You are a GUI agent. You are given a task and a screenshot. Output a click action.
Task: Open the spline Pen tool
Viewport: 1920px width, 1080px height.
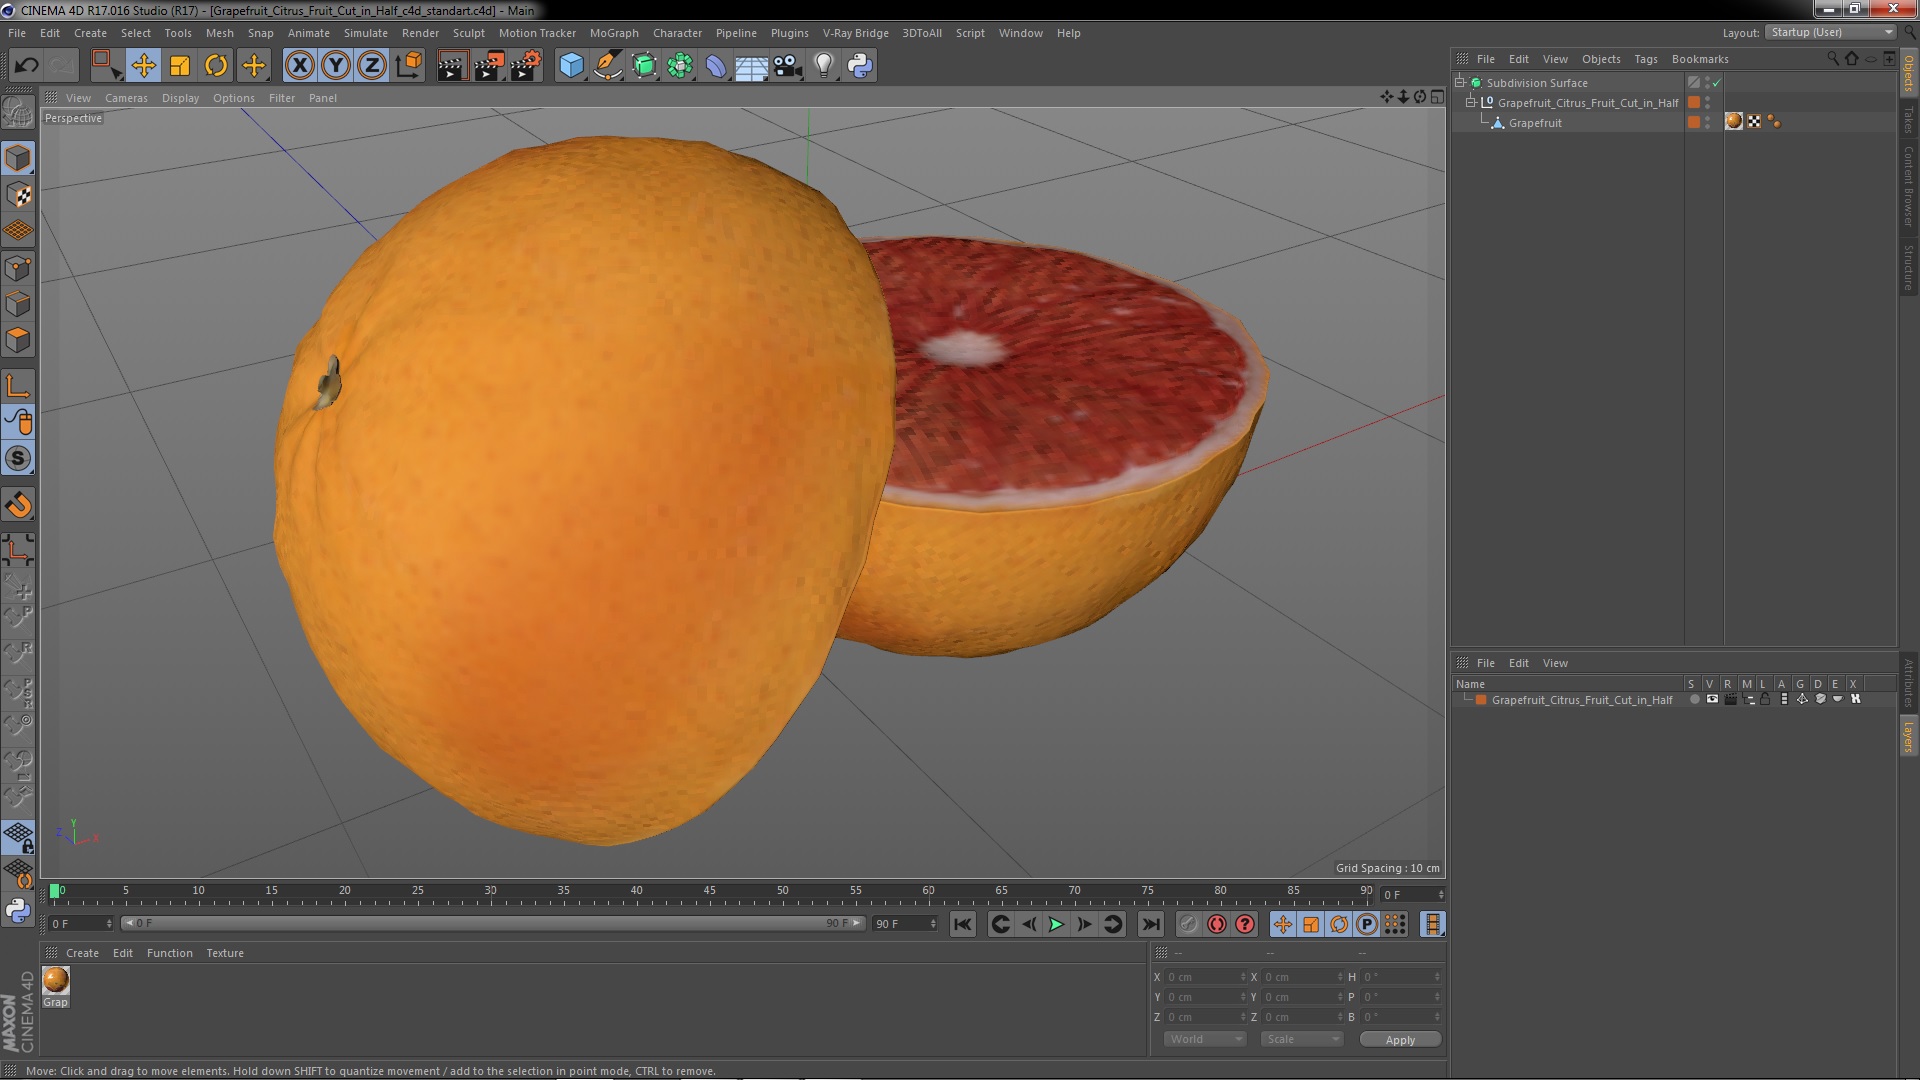click(x=607, y=66)
